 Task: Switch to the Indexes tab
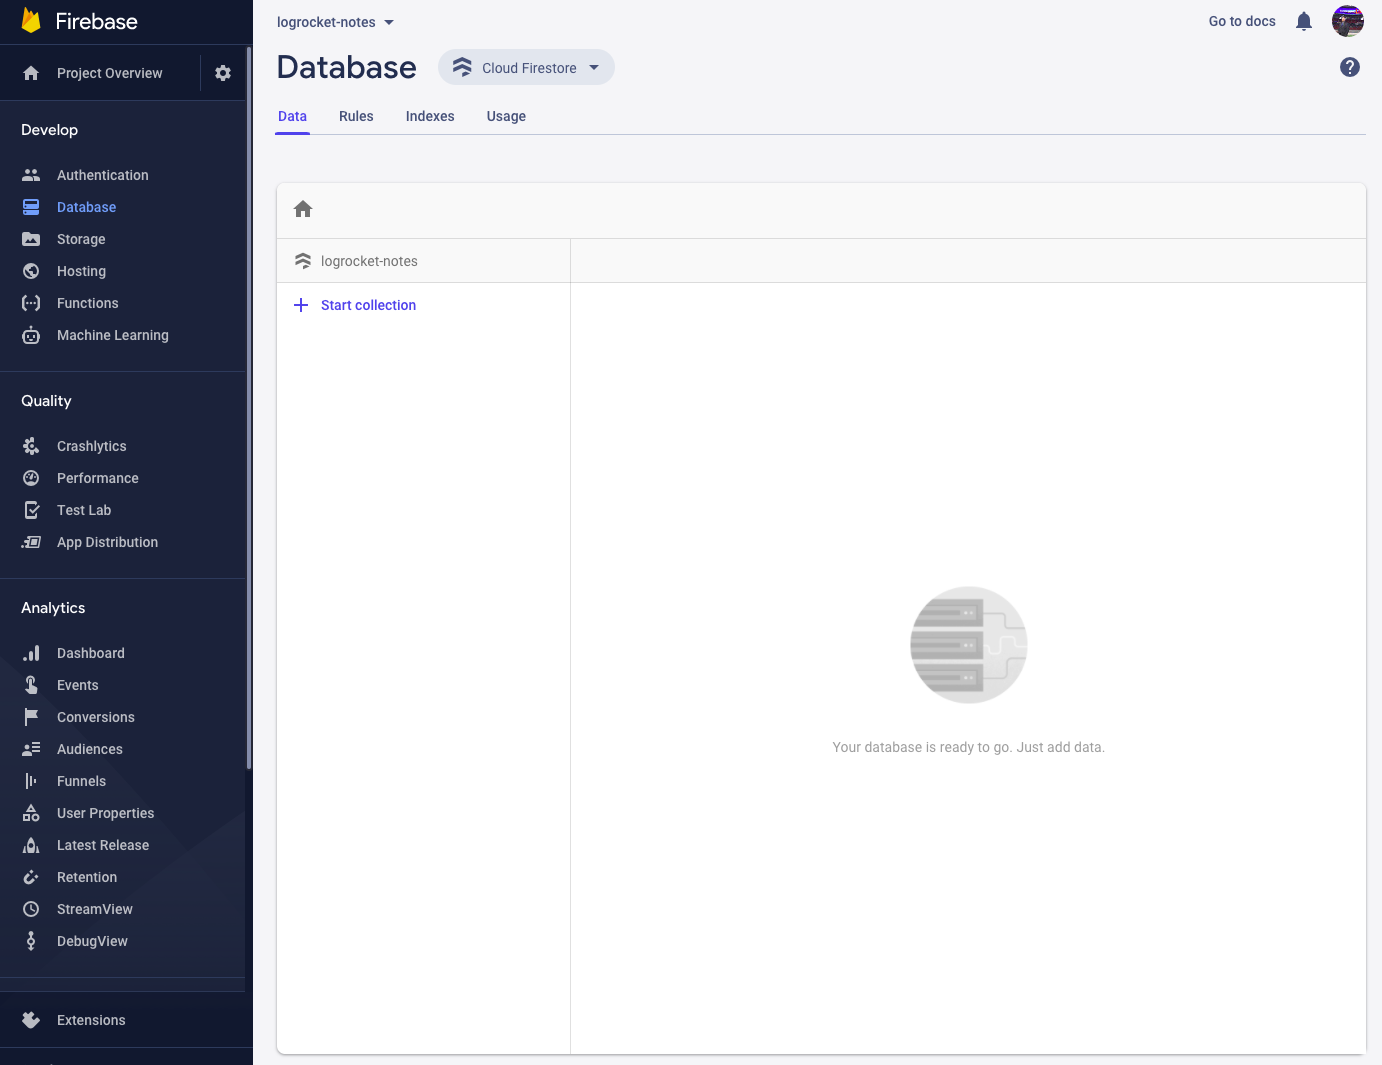pyautogui.click(x=430, y=116)
